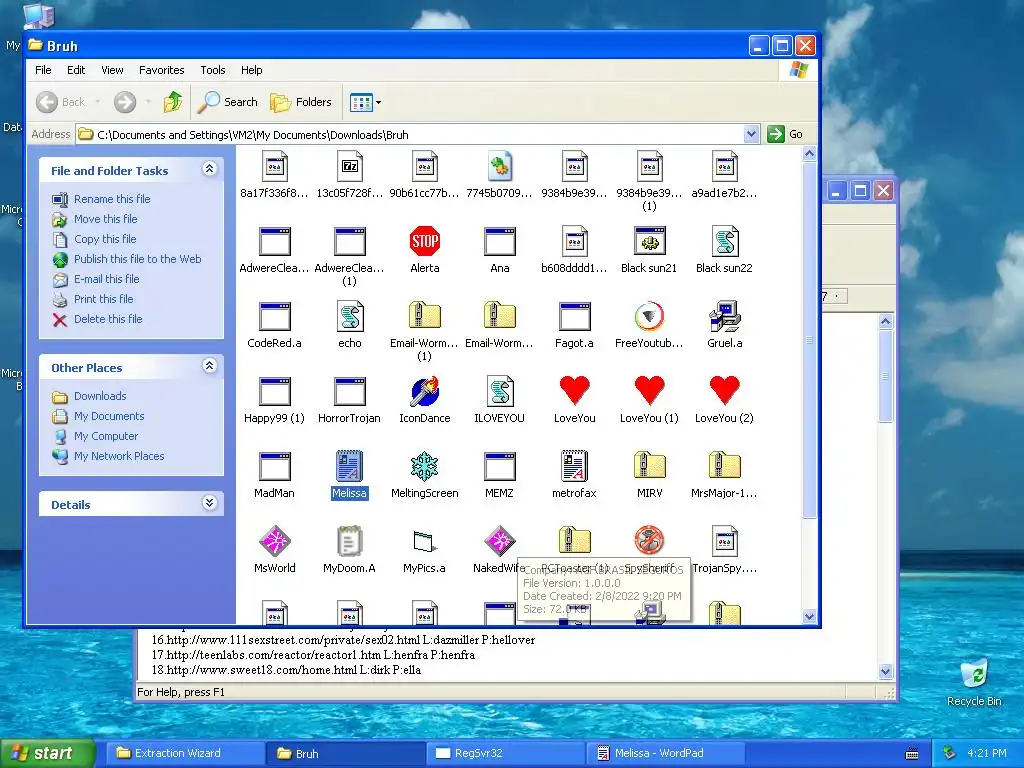Select the NakedWife file icon

[x=500, y=542]
